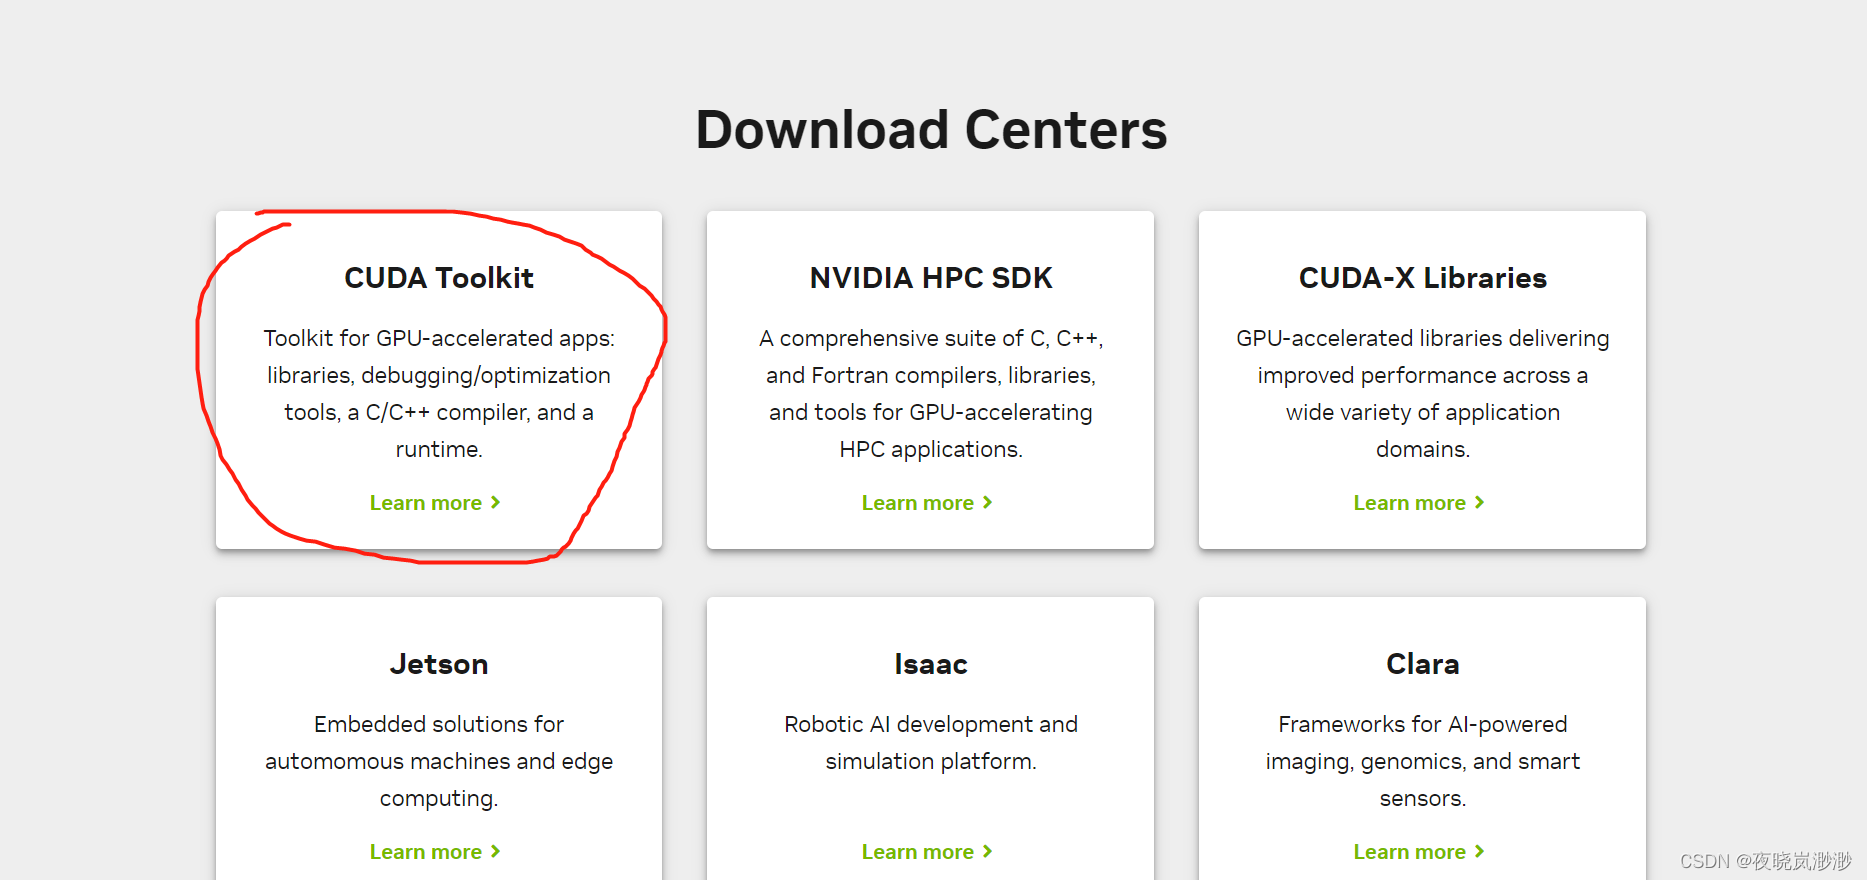Click the 'GPU-accelerated libraries delivering' description
This screenshot has width=1867, height=880.
click(x=1423, y=394)
